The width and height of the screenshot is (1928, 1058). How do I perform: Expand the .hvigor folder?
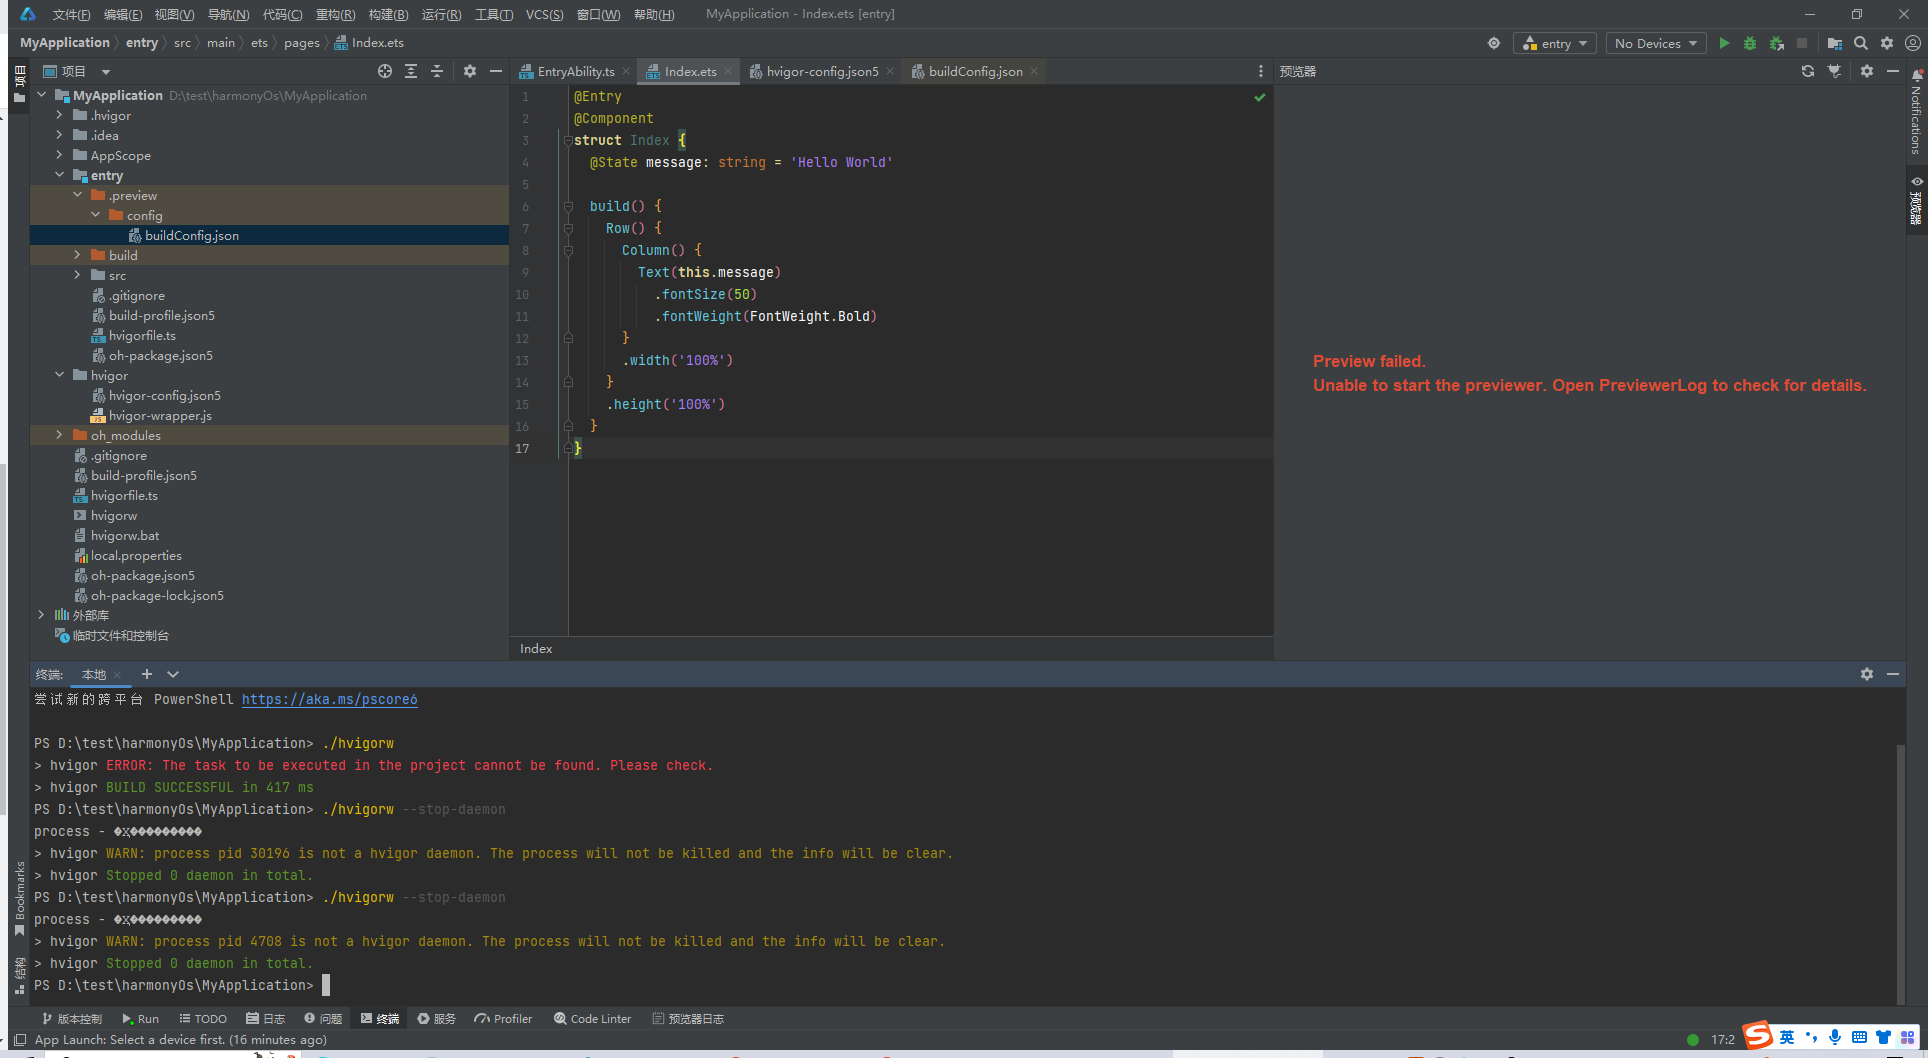[x=59, y=115]
